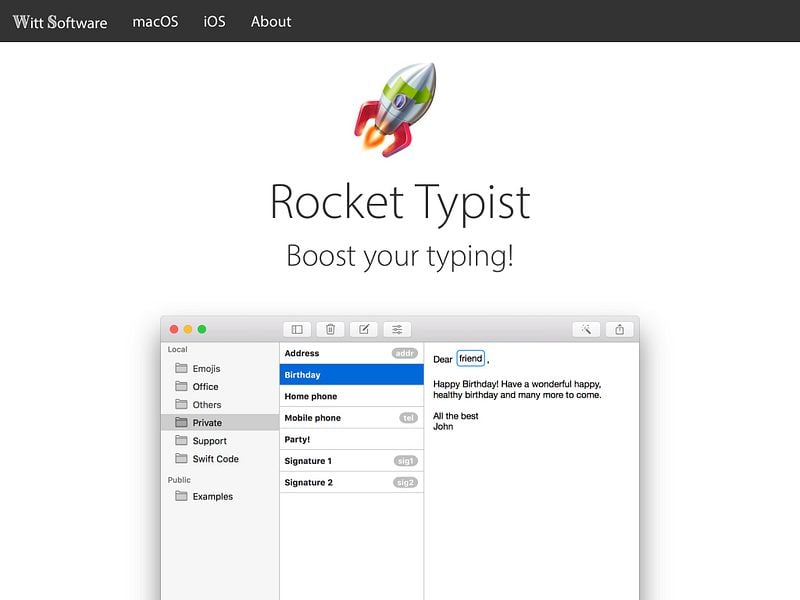Click the Local section header
The height and width of the screenshot is (600, 800).
pos(178,349)
